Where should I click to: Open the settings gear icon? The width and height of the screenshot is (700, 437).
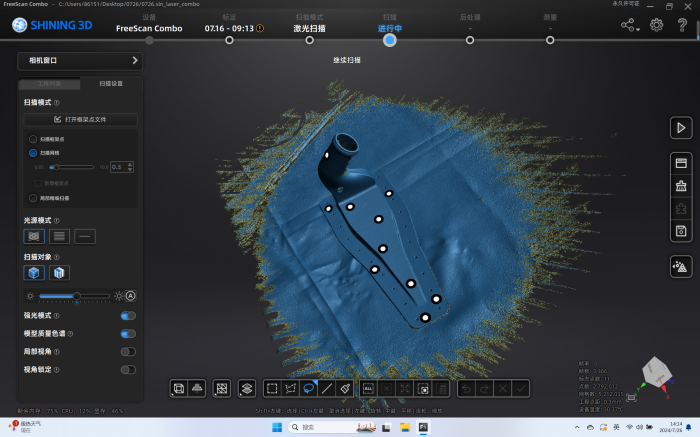click(657, 25)
